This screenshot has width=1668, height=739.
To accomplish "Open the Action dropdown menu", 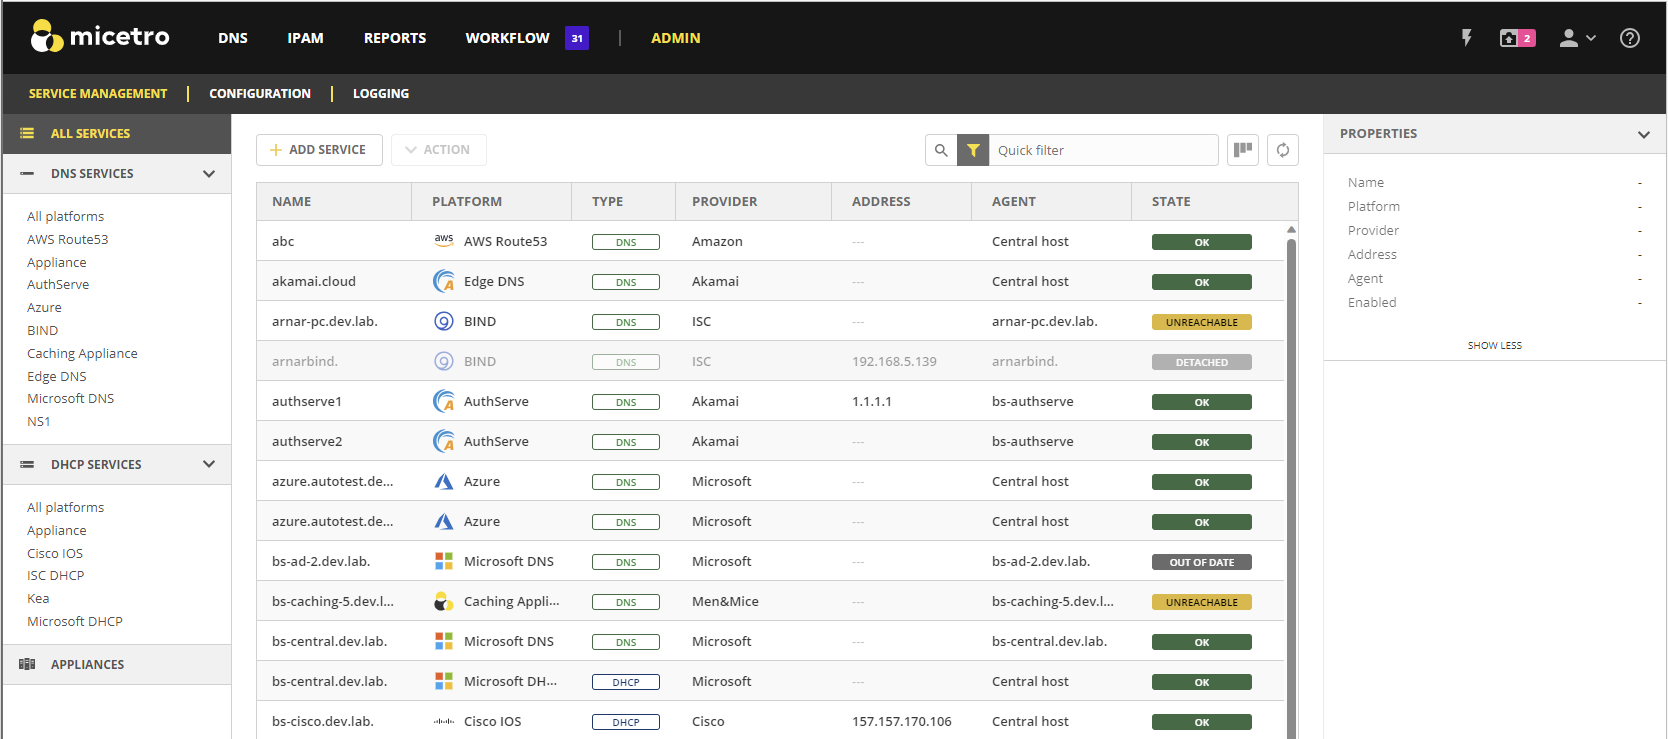I will 438,150.
